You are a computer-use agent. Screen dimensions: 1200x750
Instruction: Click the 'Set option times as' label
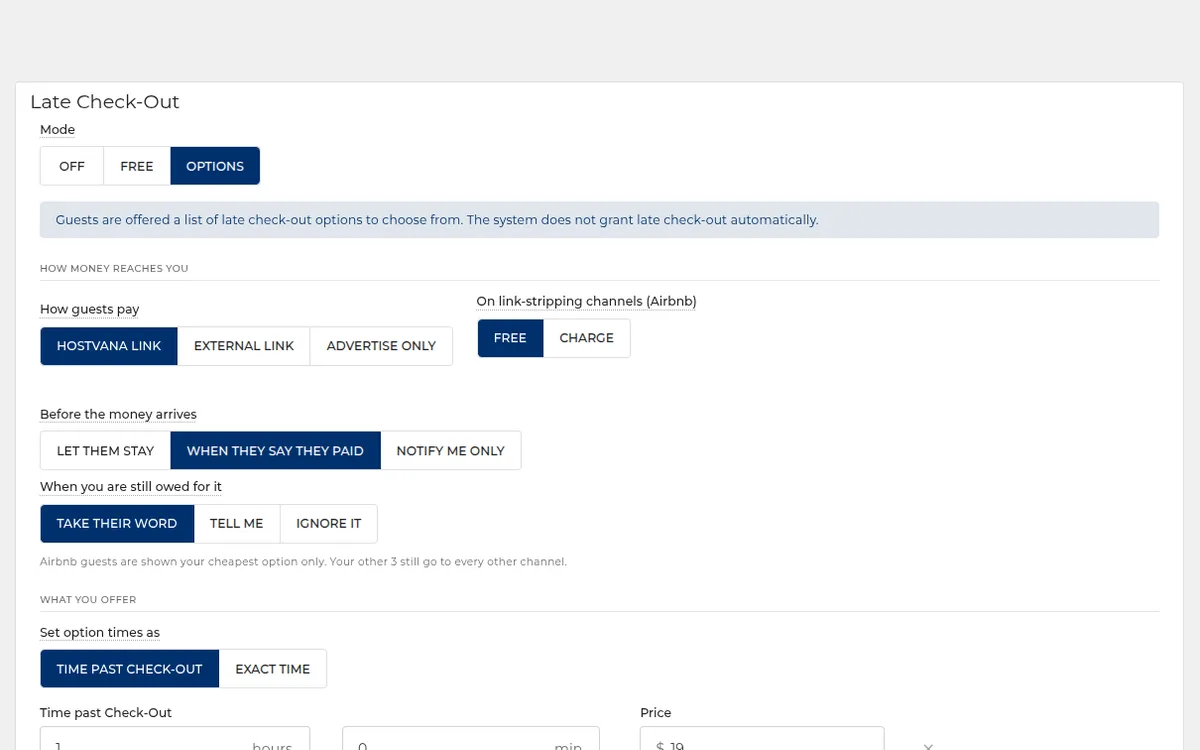point(100,633)
